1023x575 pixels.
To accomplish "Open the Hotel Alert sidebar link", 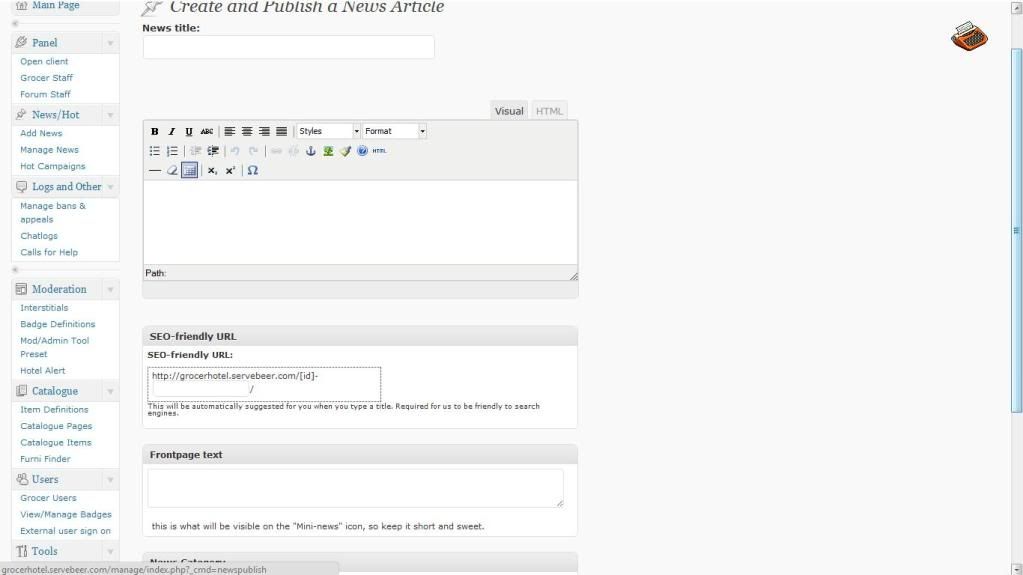I will coord(43,371).
